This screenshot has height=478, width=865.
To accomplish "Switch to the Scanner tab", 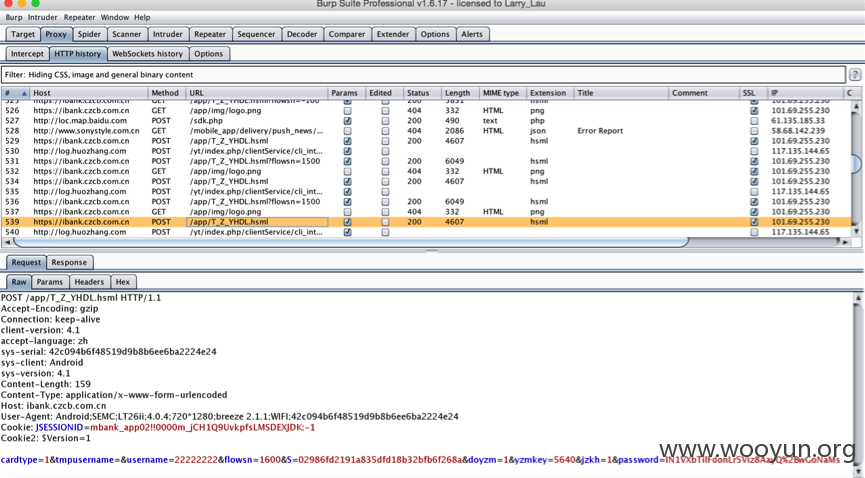I will click(x=126, y=34).
